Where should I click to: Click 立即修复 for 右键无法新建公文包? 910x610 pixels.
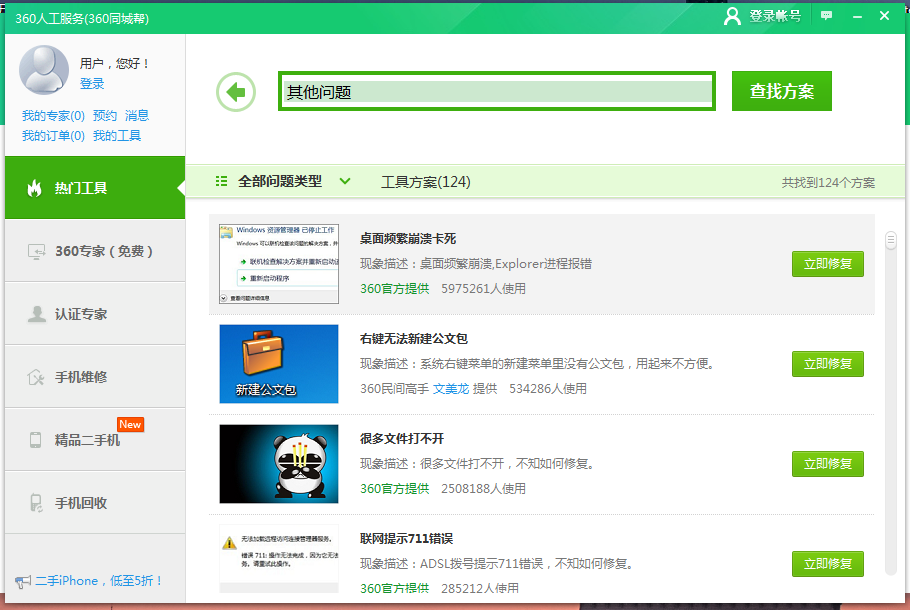tap(828, 364)
